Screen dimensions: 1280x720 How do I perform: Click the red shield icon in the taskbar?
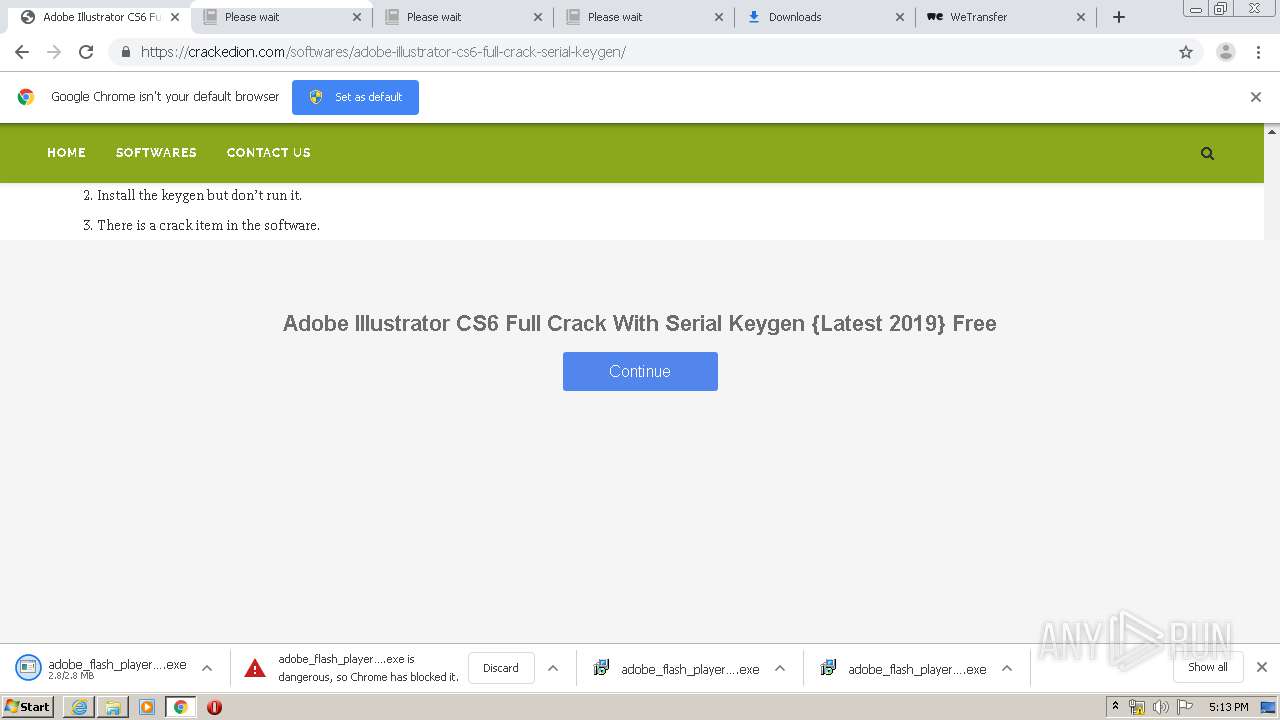pos(214,707)
